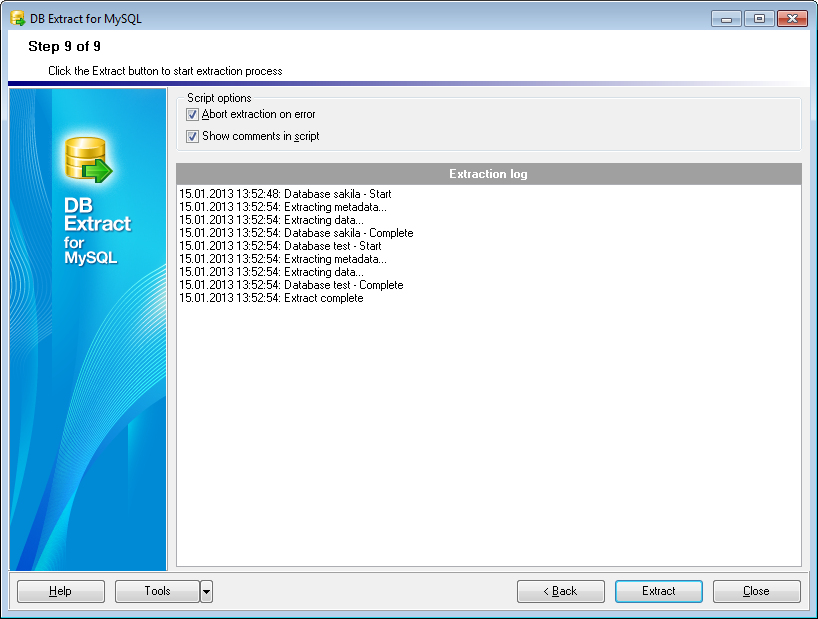Minimize the DB Extract window
818x619 pixels.
[x=726, y=19]
